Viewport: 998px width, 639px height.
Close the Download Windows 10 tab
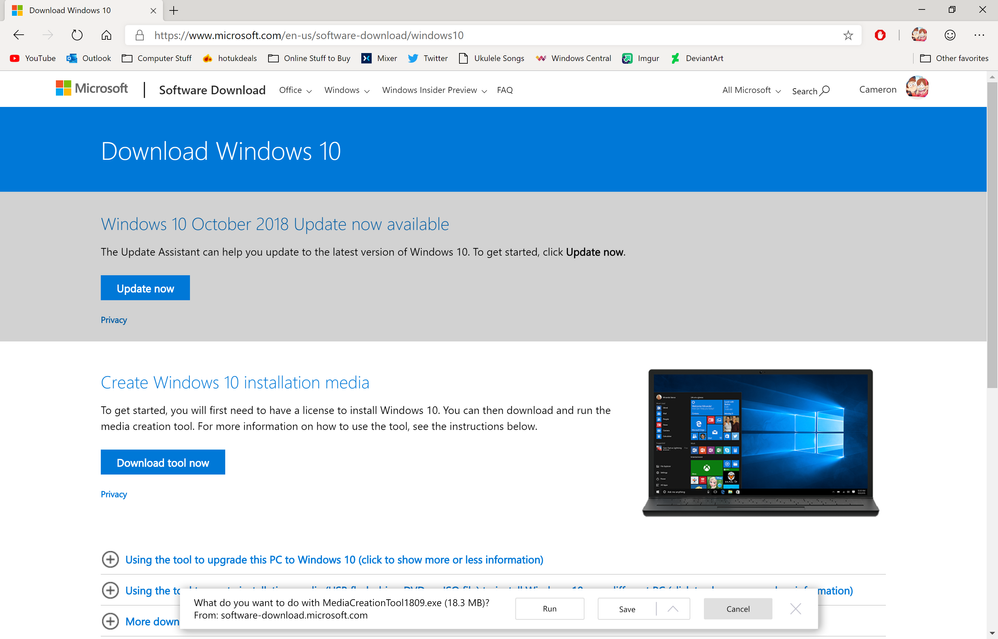(153, 10)
